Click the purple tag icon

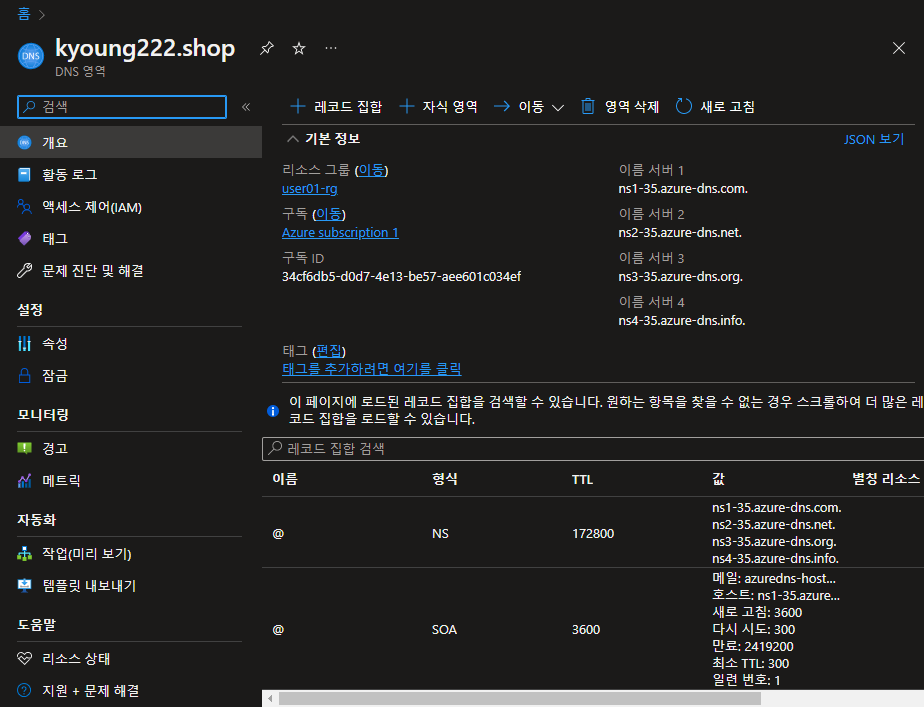25,239
